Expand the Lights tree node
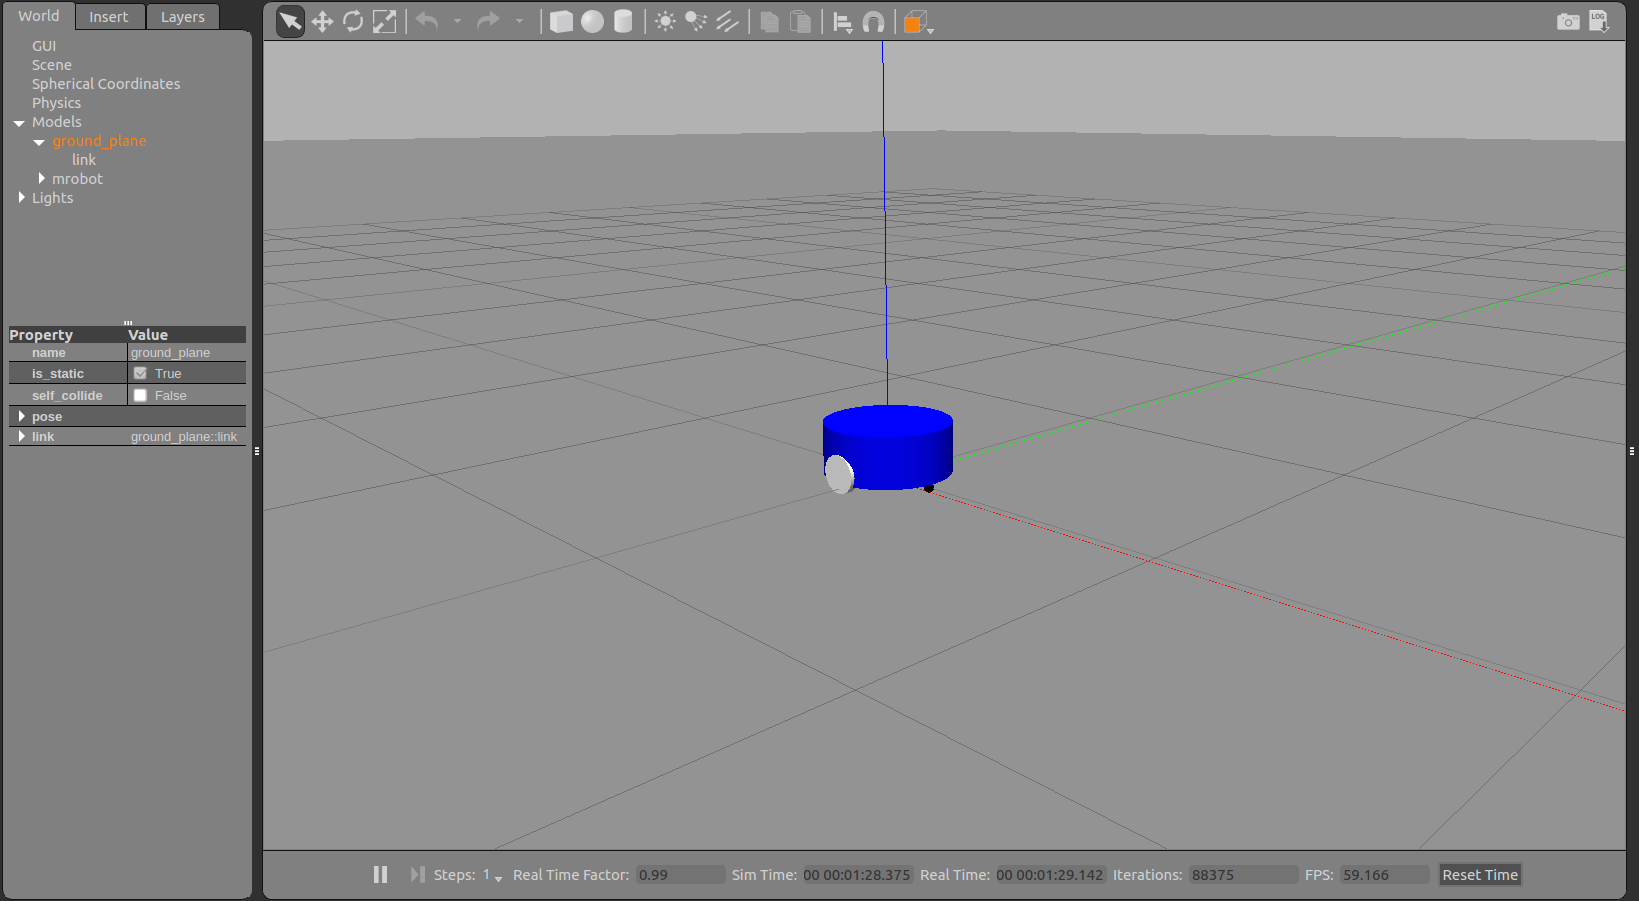The height and width of the screenshot is (901, 1639). tap(22, 197)
